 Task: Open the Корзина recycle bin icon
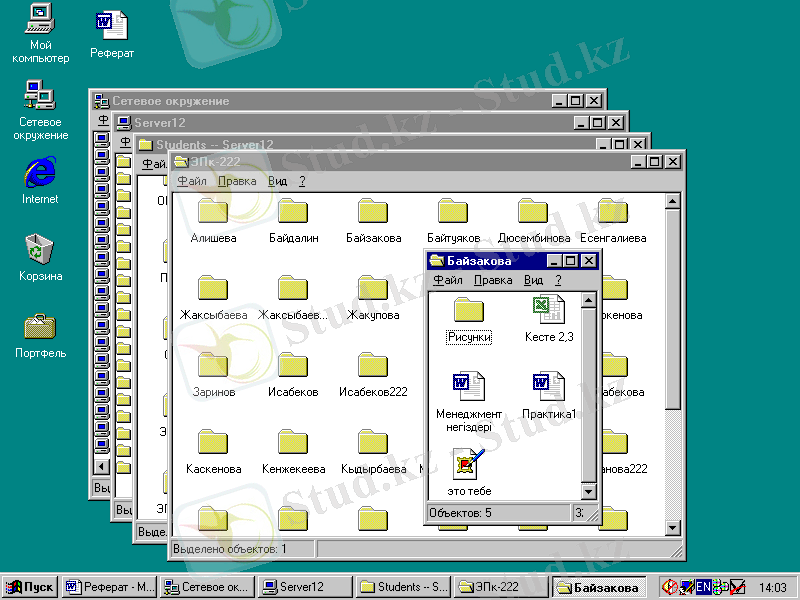pos(40,249)
